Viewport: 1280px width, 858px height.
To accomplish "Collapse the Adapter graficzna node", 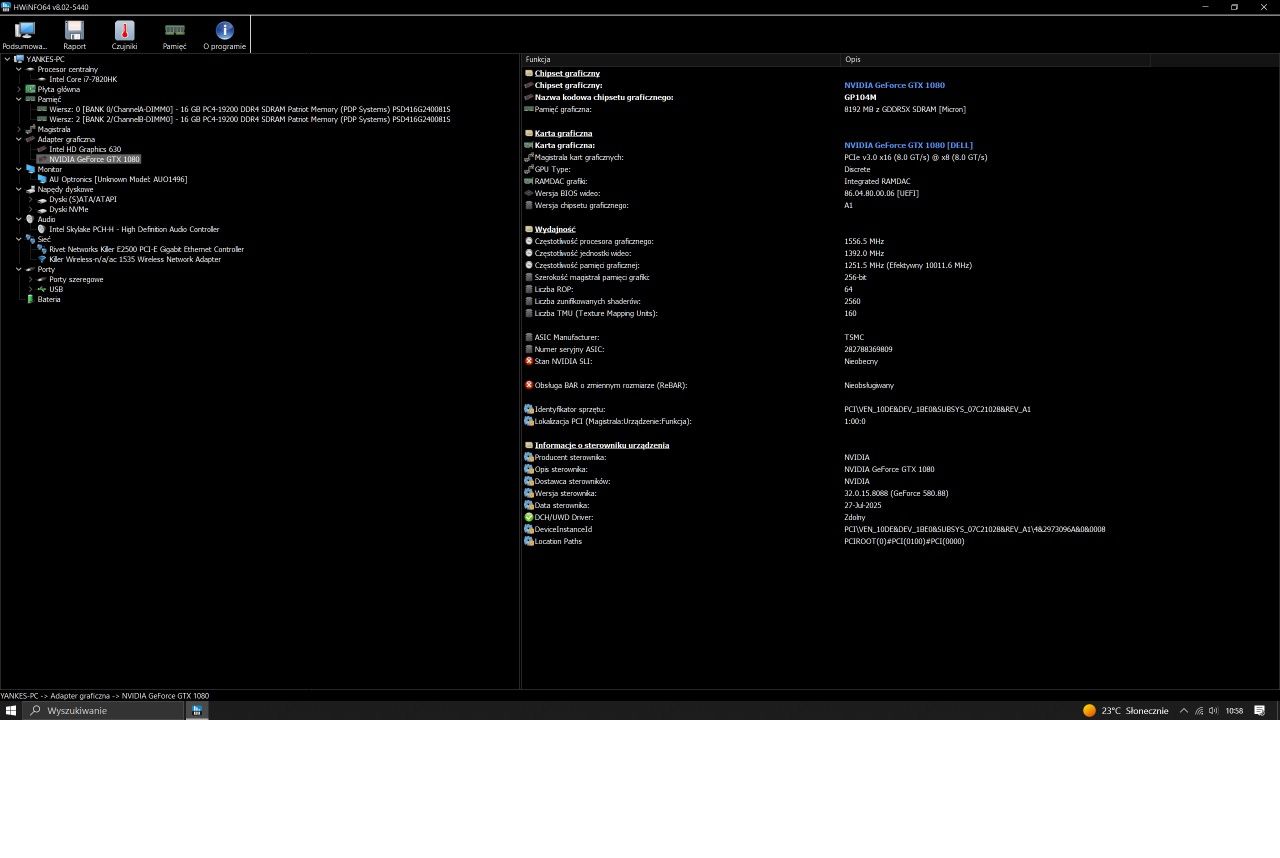I will (18, 139).
